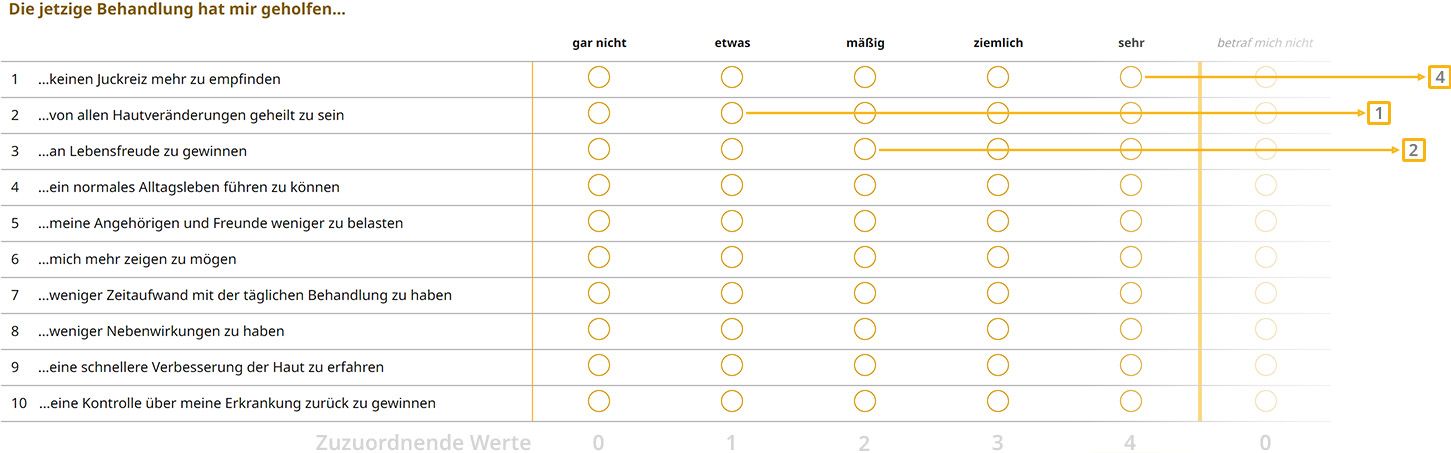
Task: Click the 'betraf mich nicht' column header
Action: [x=1265, y=43]
